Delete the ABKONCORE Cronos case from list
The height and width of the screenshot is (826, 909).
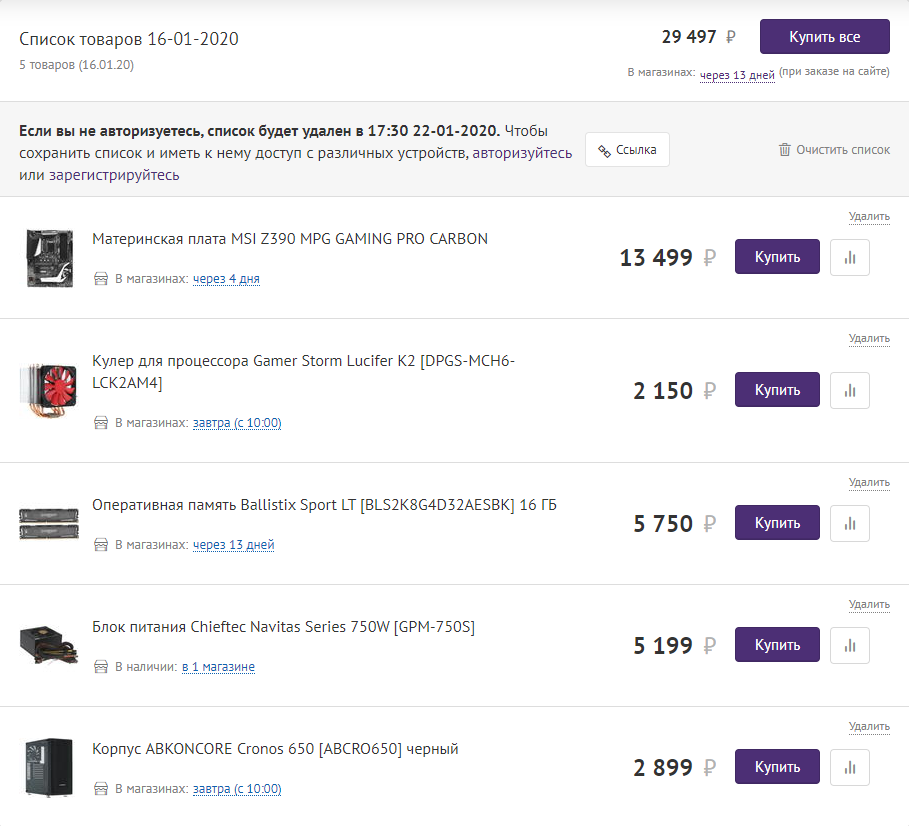(x=869, y=726)
